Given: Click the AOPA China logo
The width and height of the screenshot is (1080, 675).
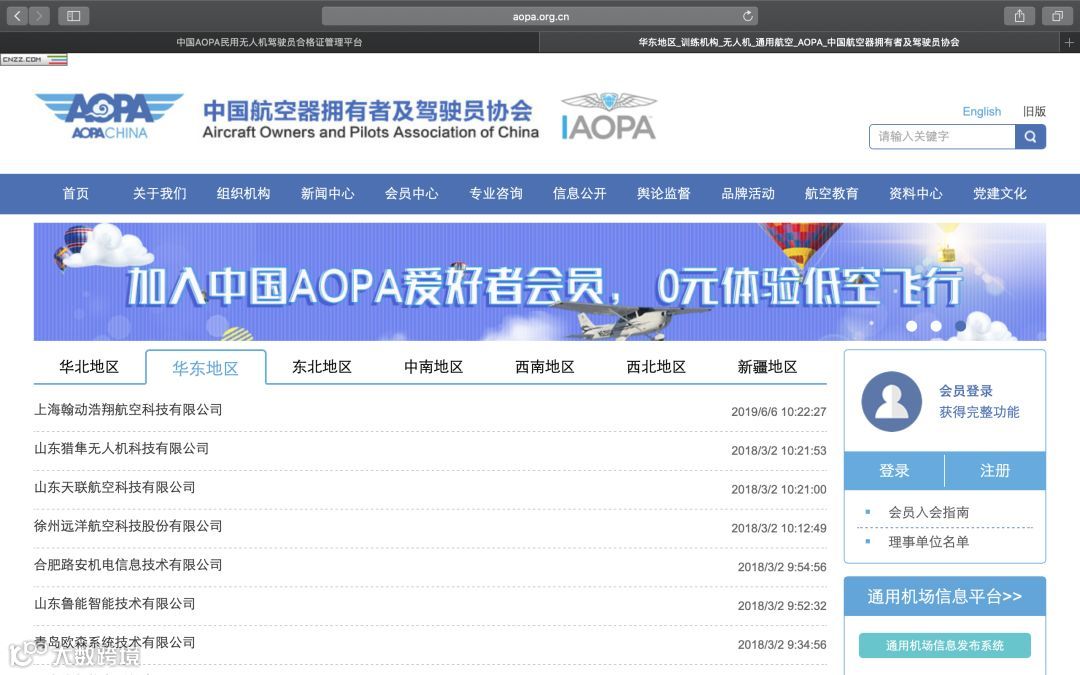Looking at the screenshot, I should pos(109,116).
